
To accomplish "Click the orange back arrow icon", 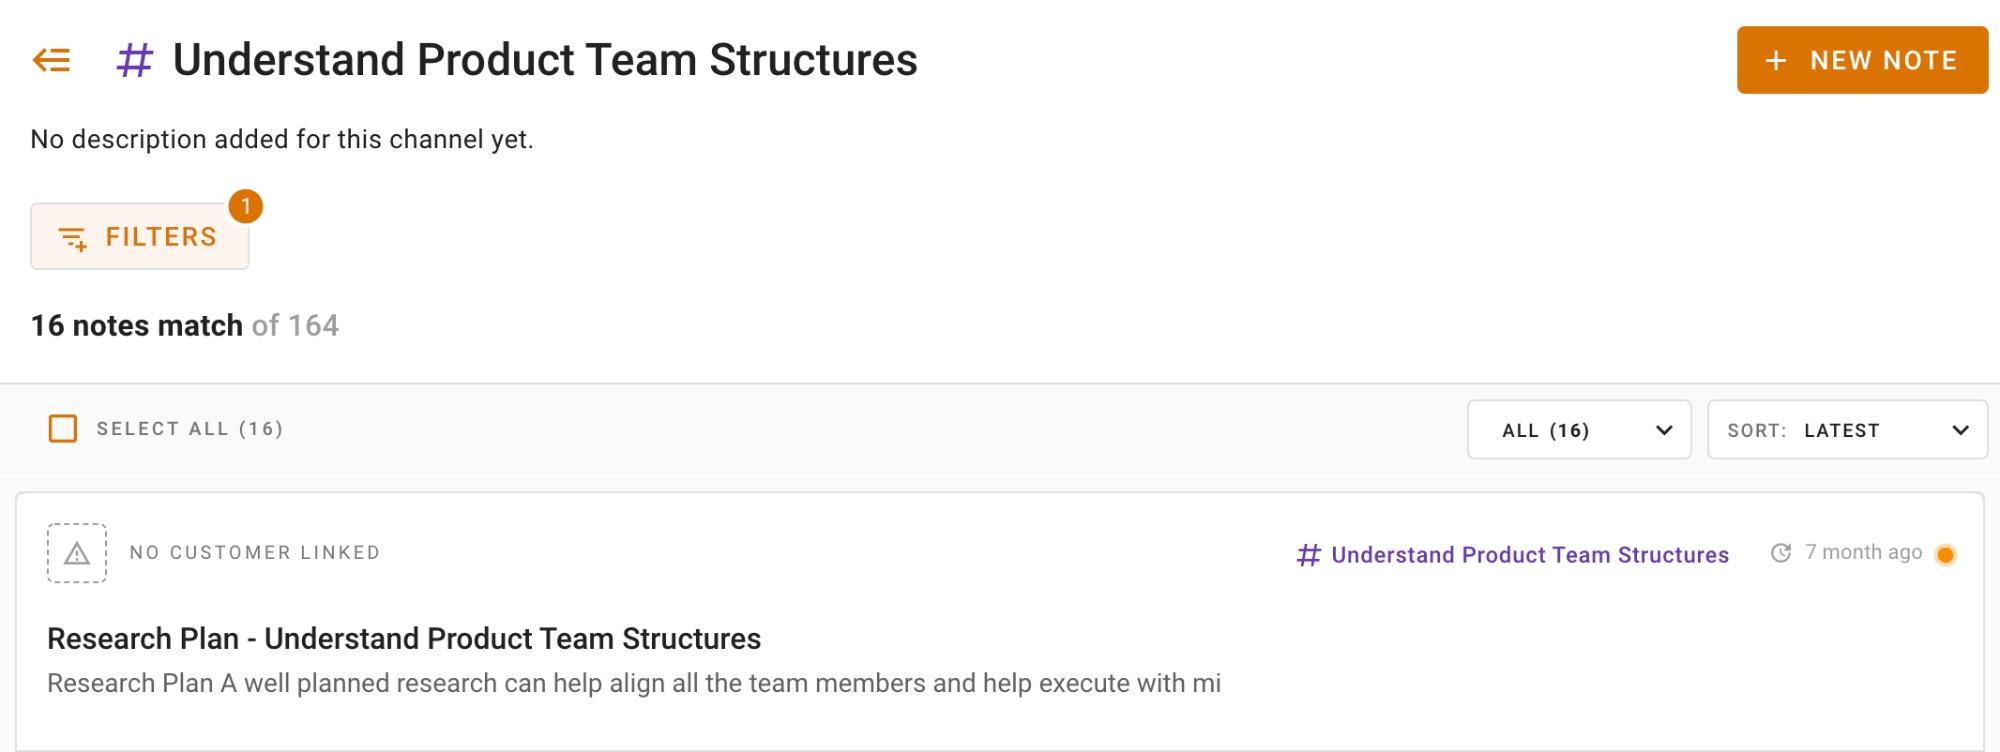I will 51,60.
